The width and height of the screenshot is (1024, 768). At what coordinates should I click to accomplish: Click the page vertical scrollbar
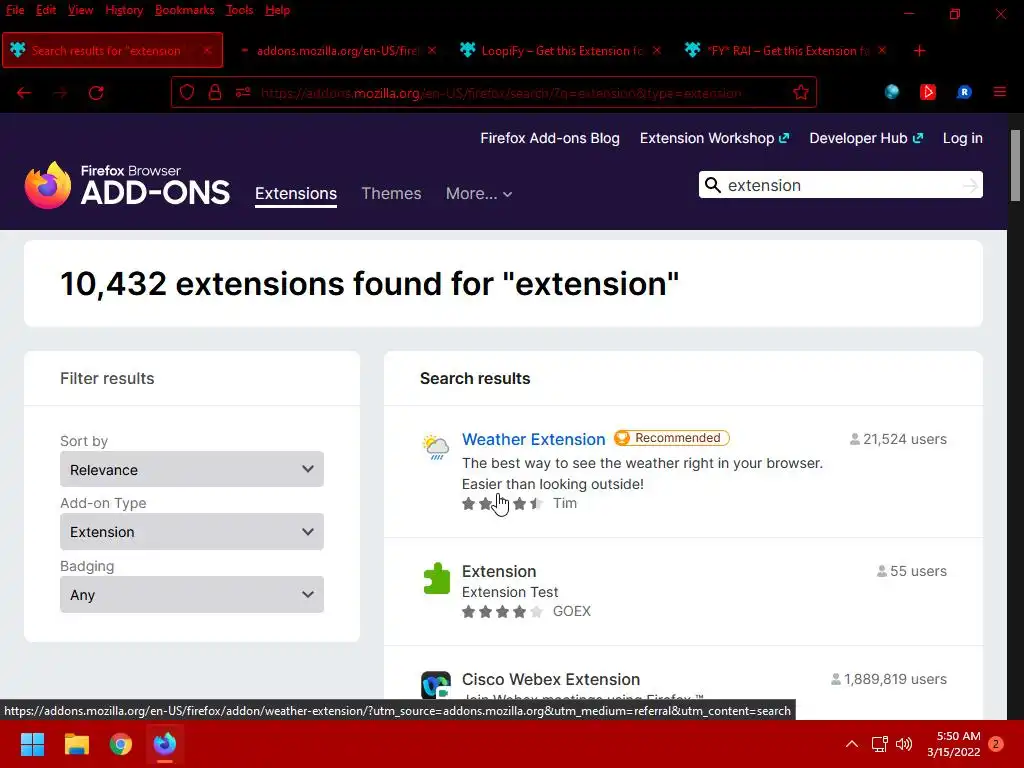[1016, 166]
